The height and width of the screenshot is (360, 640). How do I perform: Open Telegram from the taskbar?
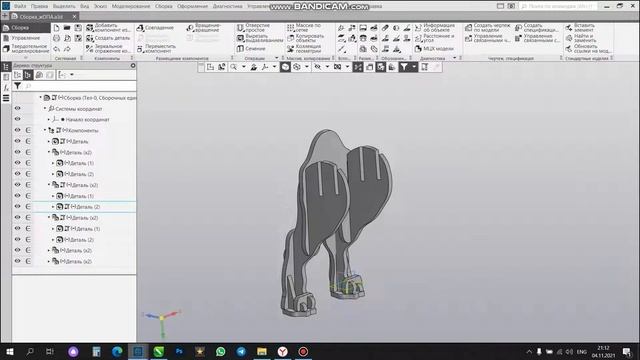(x=241, y=351)
